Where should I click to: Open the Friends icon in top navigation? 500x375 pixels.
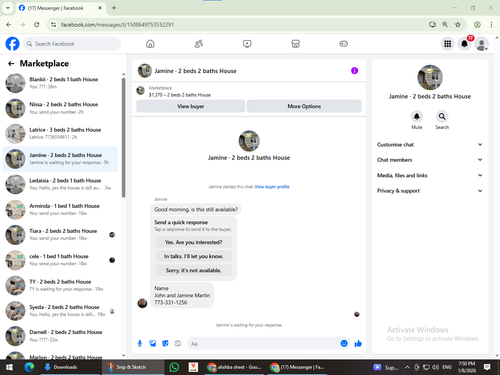pos(199,44)
